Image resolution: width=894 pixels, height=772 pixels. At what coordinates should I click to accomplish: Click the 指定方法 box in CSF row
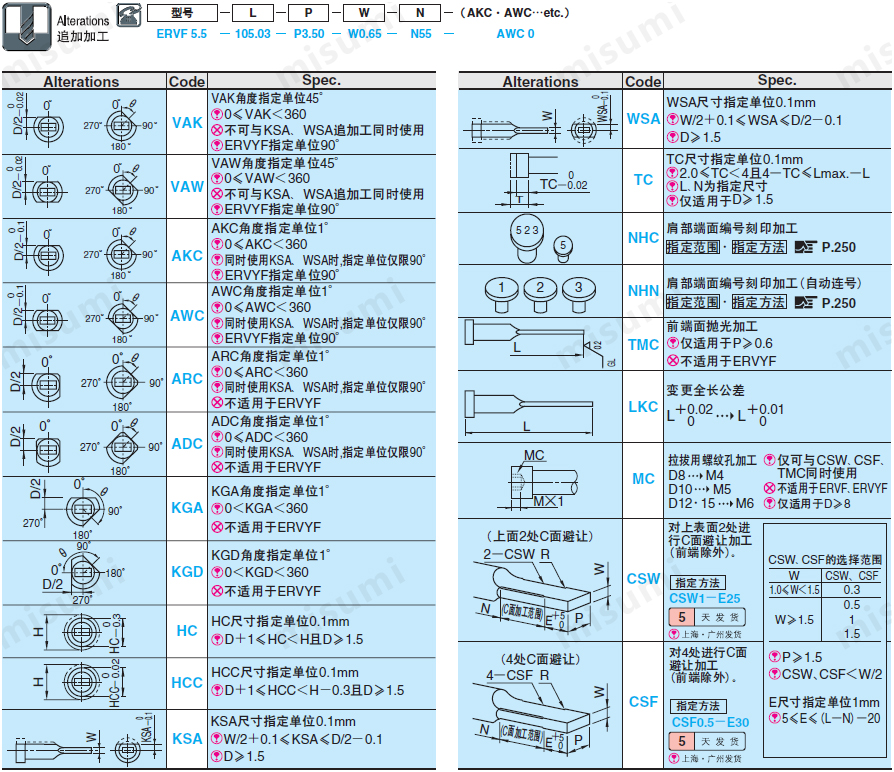click(697, 706)
